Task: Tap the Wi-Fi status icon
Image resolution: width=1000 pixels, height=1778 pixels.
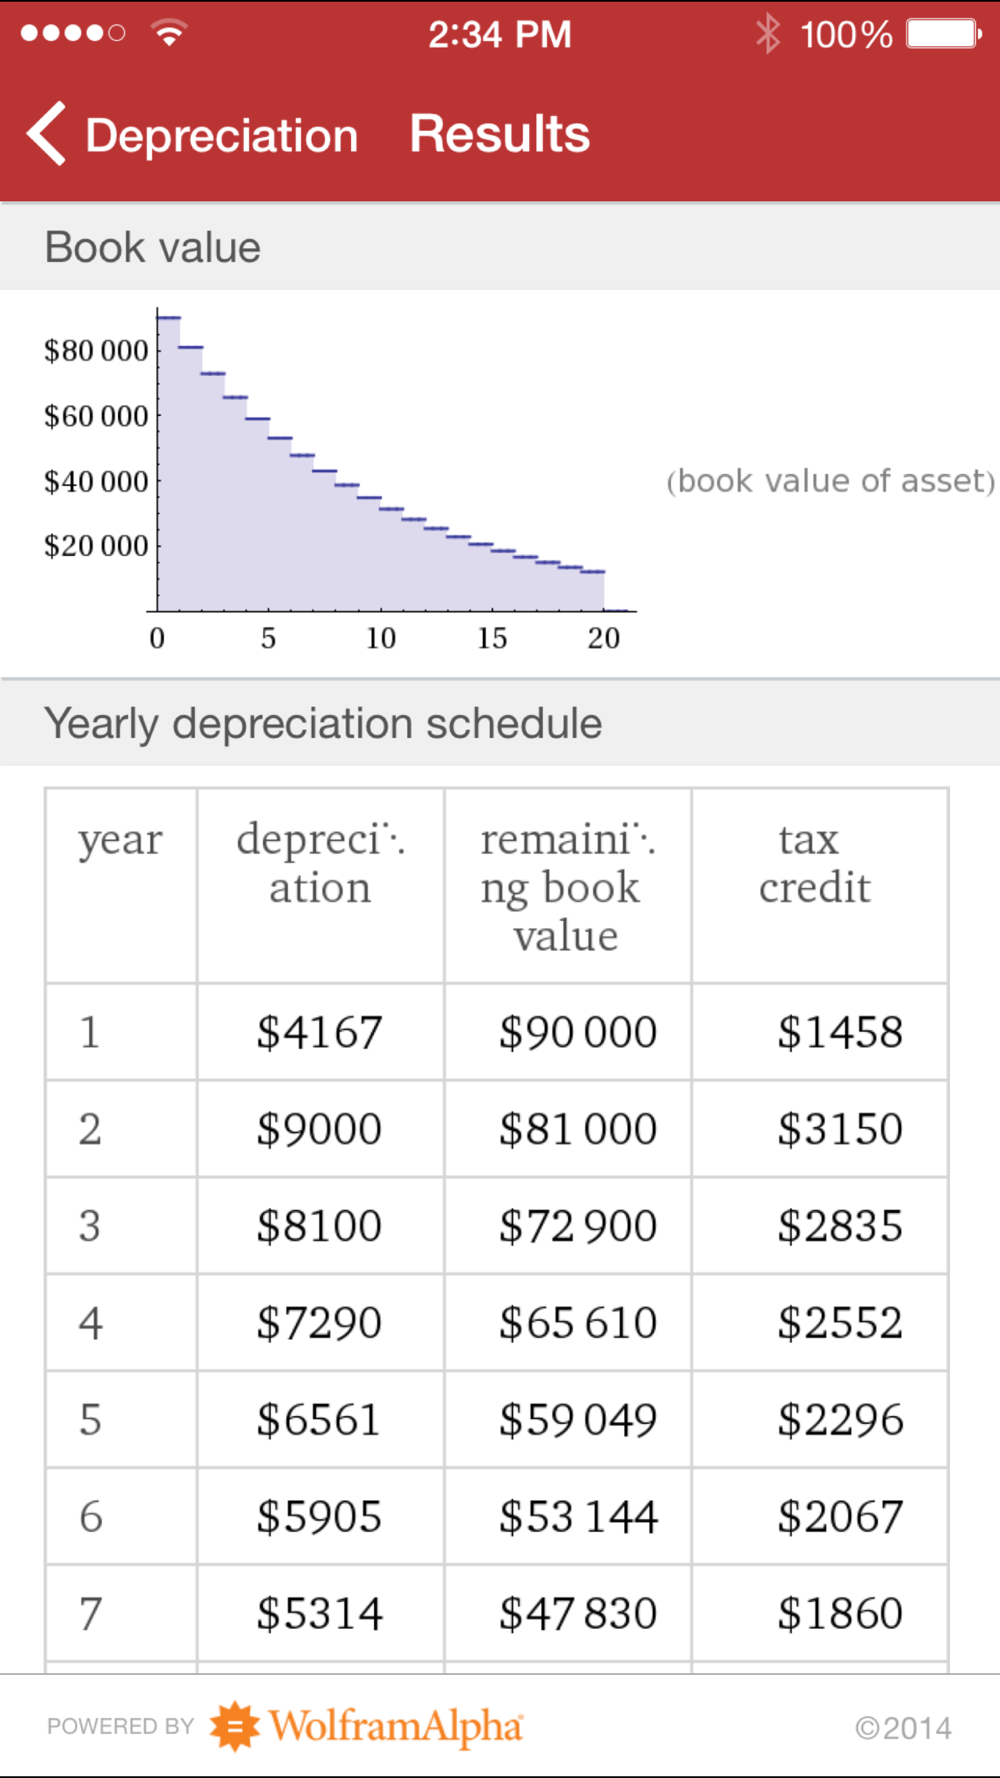Action: click(170, 33)
